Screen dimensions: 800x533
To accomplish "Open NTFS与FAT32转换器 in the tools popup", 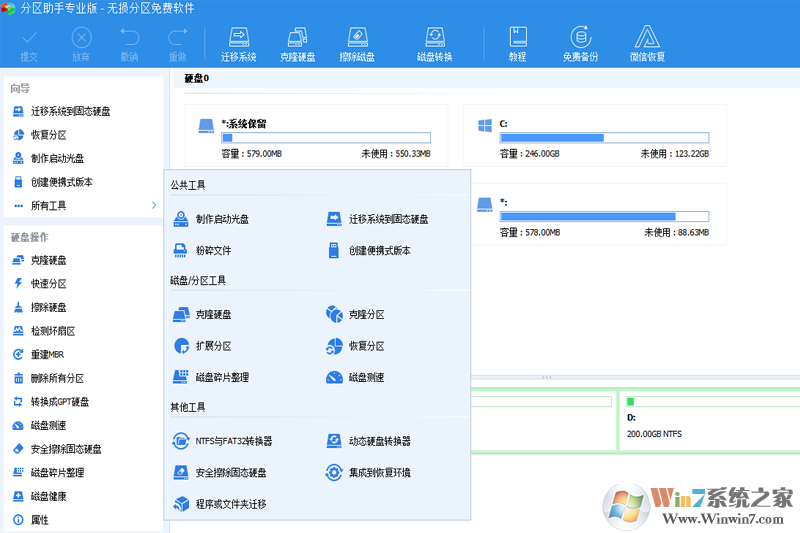I will pyautogui.click(x=222, y=441).
